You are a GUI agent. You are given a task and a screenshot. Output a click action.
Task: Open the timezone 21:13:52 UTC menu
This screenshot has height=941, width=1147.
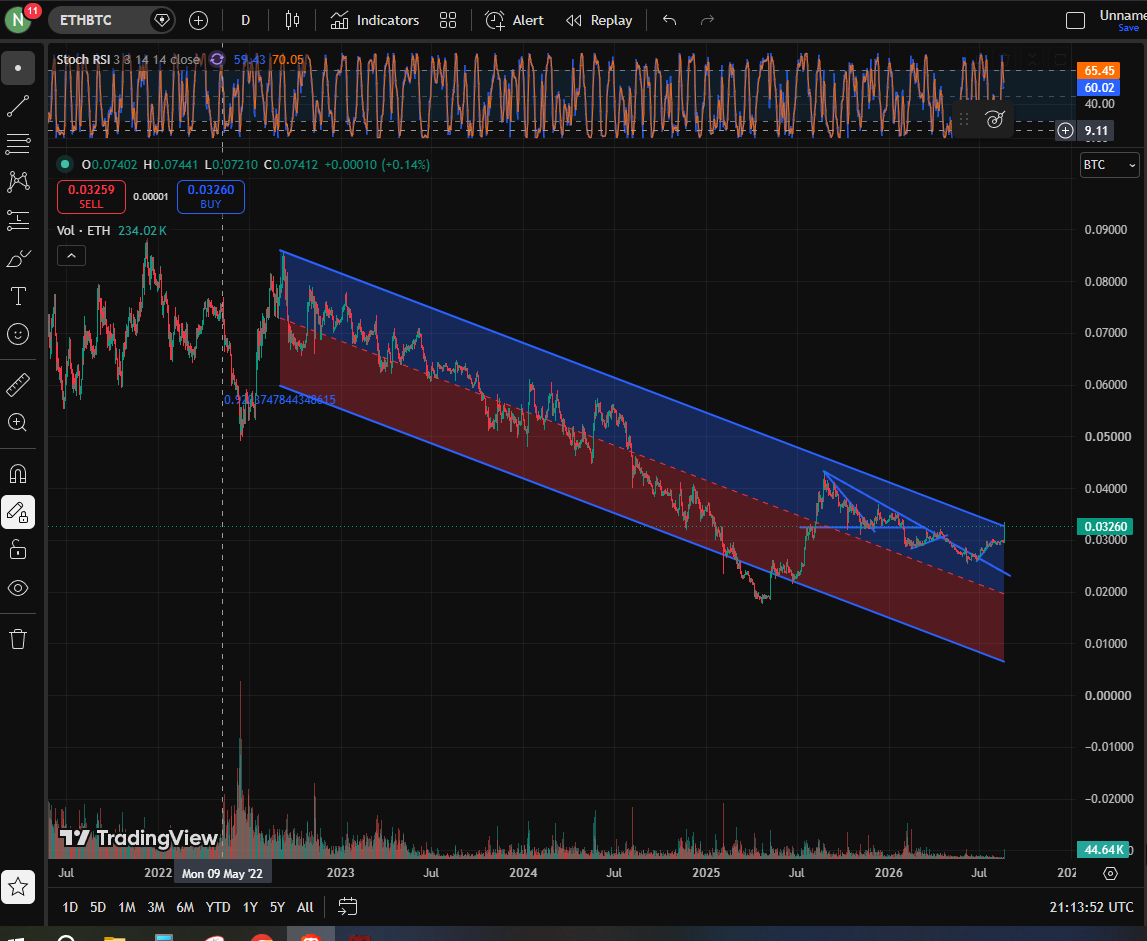pos(1091,907)
